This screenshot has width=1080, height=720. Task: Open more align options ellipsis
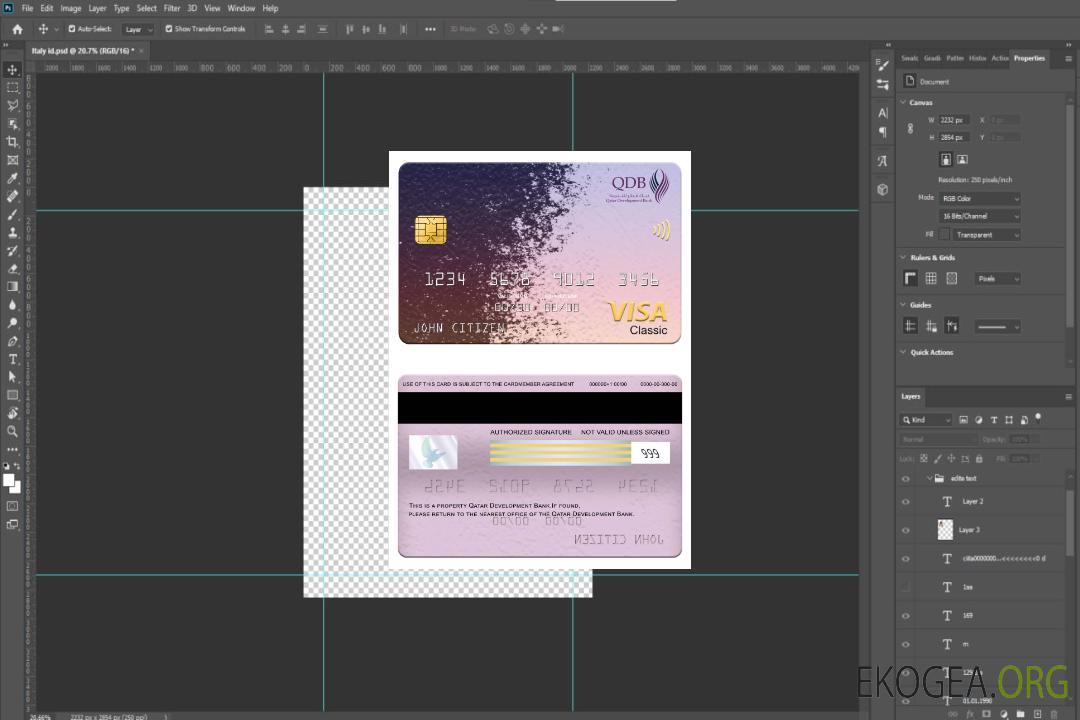[x=430, y=29]
